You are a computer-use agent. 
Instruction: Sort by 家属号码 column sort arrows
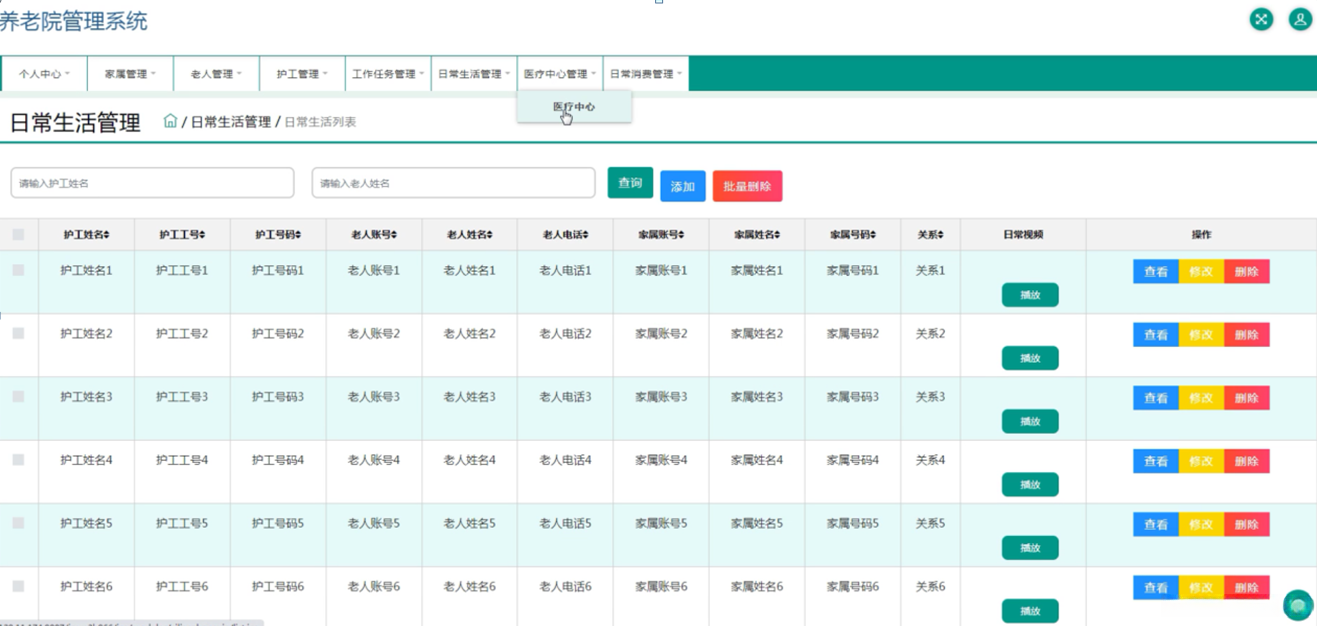(874, 235)
